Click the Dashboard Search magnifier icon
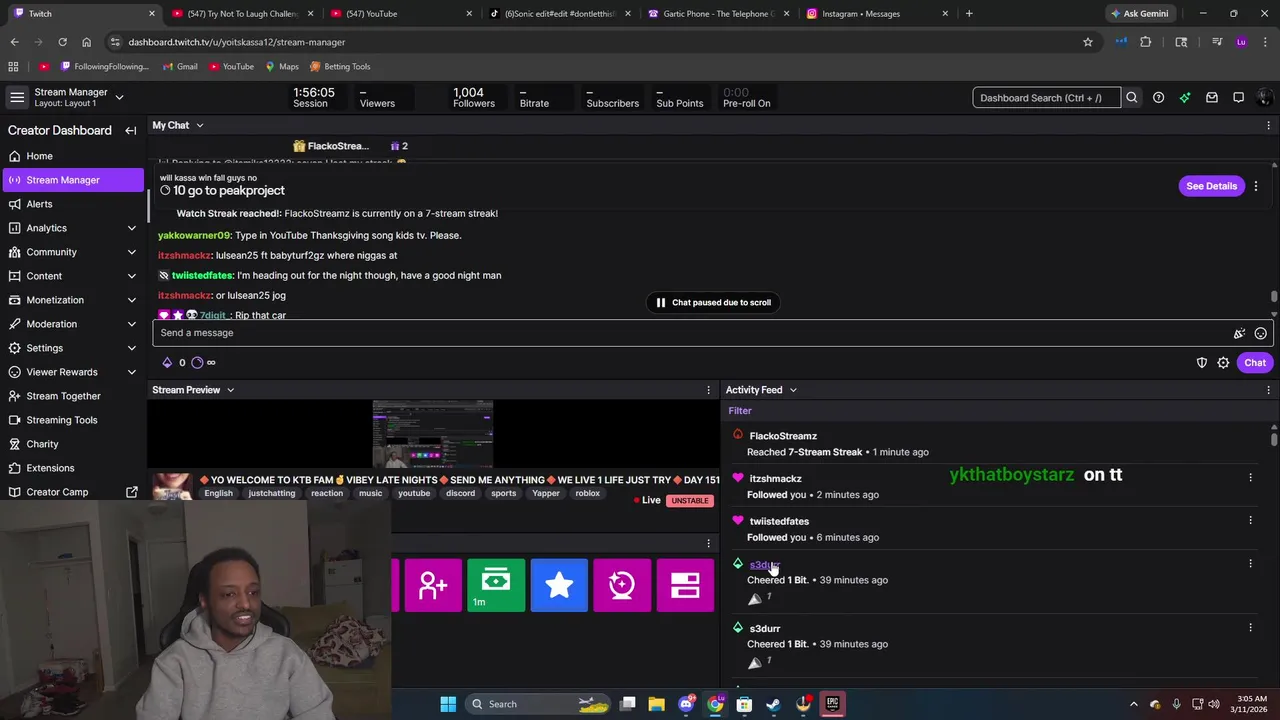 click(x=1132, y=98)
